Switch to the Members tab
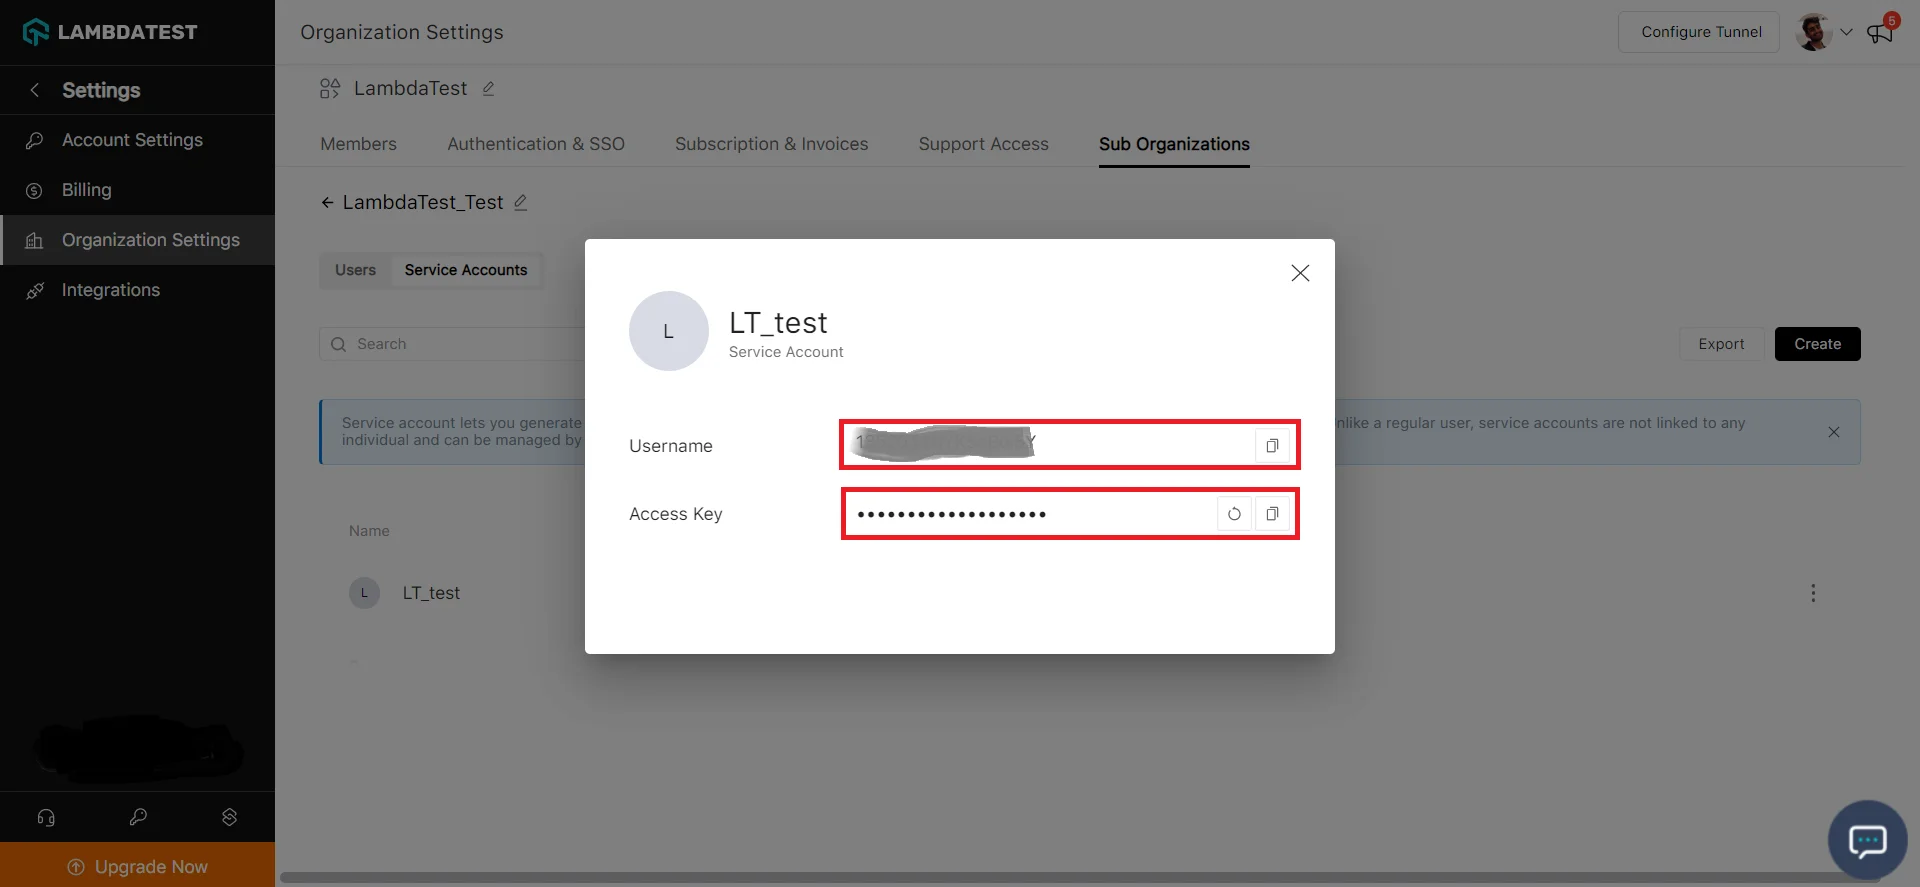1920x887 pixels. point(358,144)
